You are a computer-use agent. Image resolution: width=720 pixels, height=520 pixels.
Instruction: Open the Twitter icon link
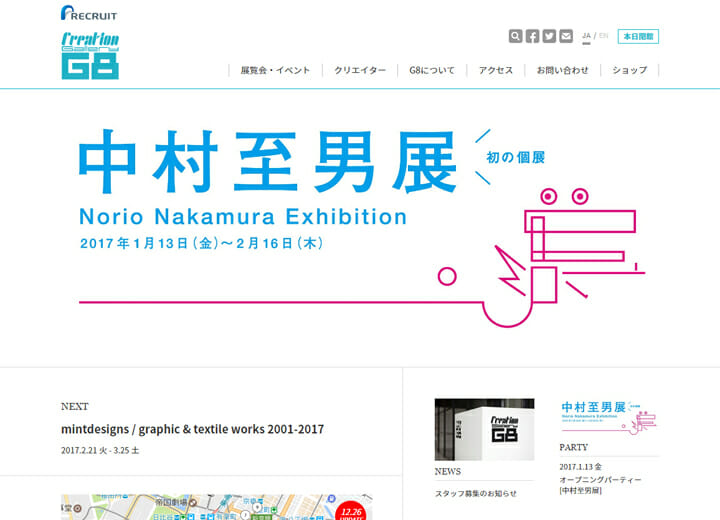549,36
